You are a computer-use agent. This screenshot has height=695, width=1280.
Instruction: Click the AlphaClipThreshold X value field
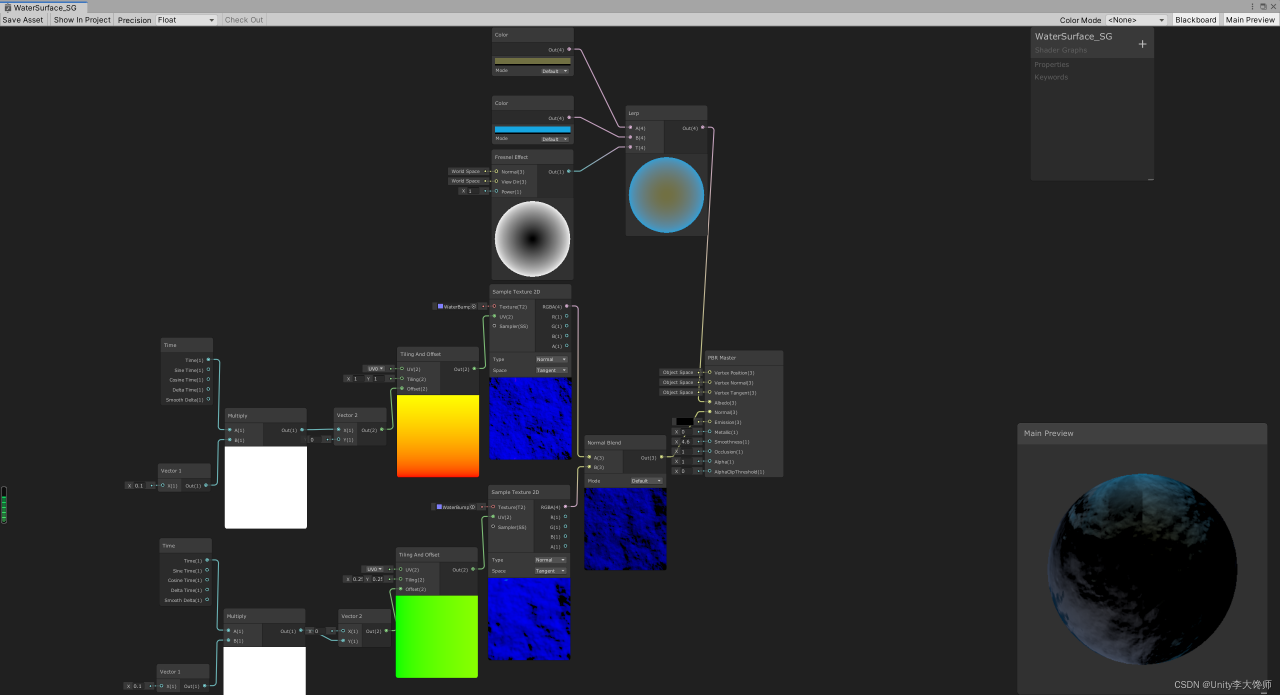(685, 471)
